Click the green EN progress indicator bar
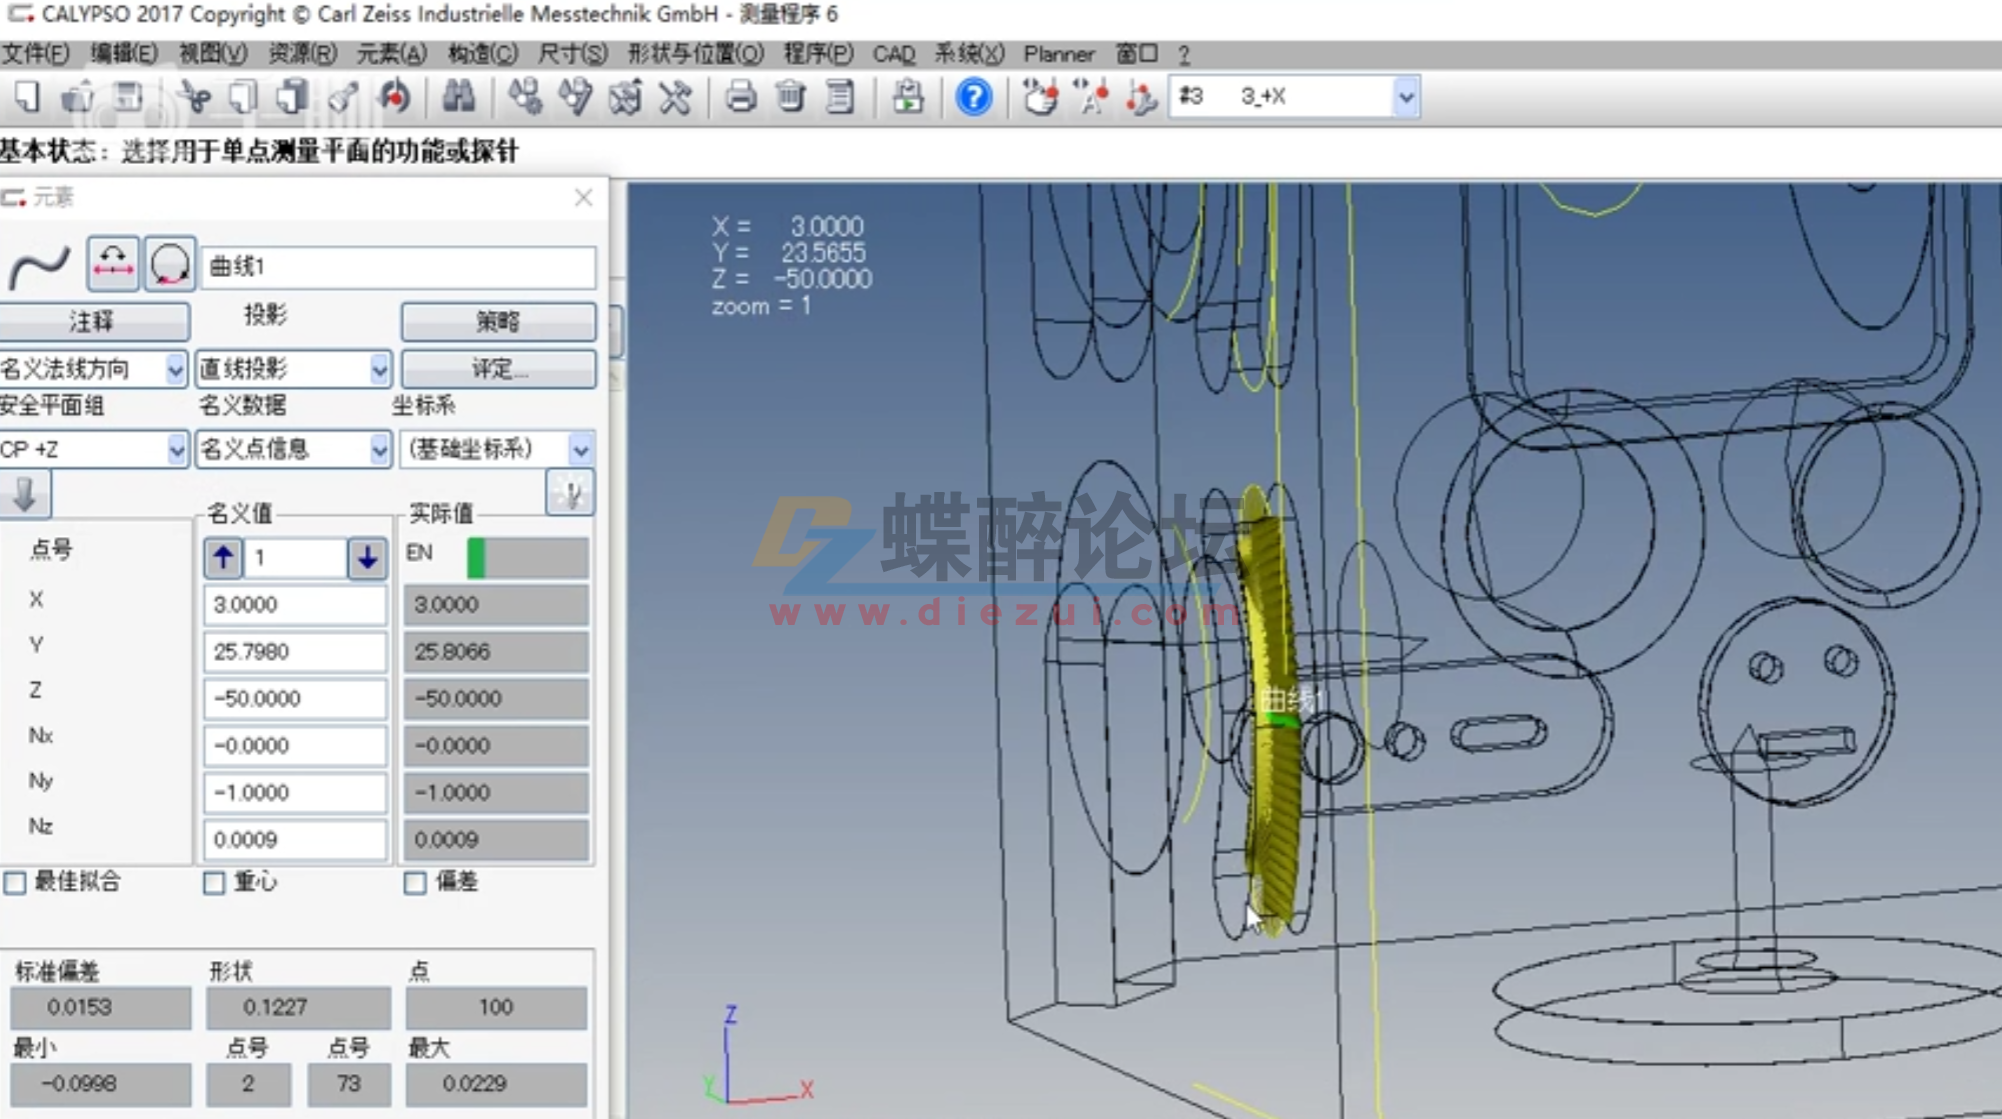The height and width of the screenshot is (1119, 2002). click(477, 557)
